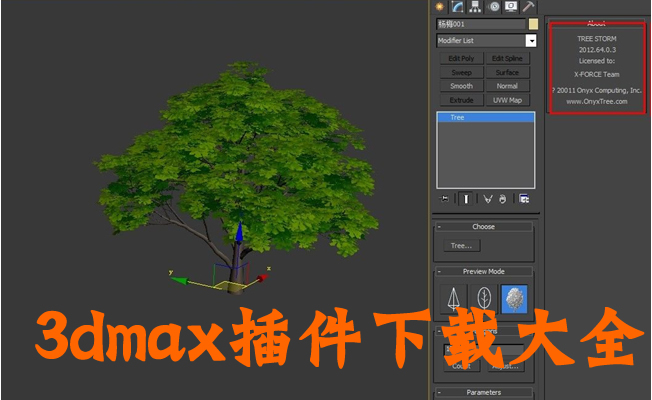Collapse the Preview Mode rollout
The image size is (652, 400).
pos(484,272)
